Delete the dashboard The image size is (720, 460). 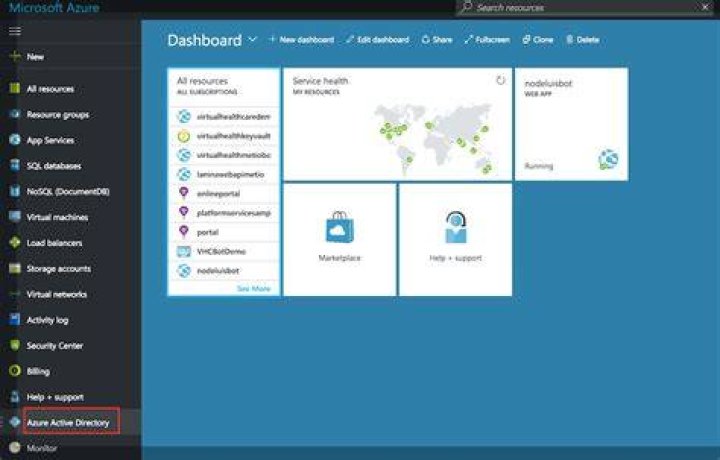tap(583, 40)
